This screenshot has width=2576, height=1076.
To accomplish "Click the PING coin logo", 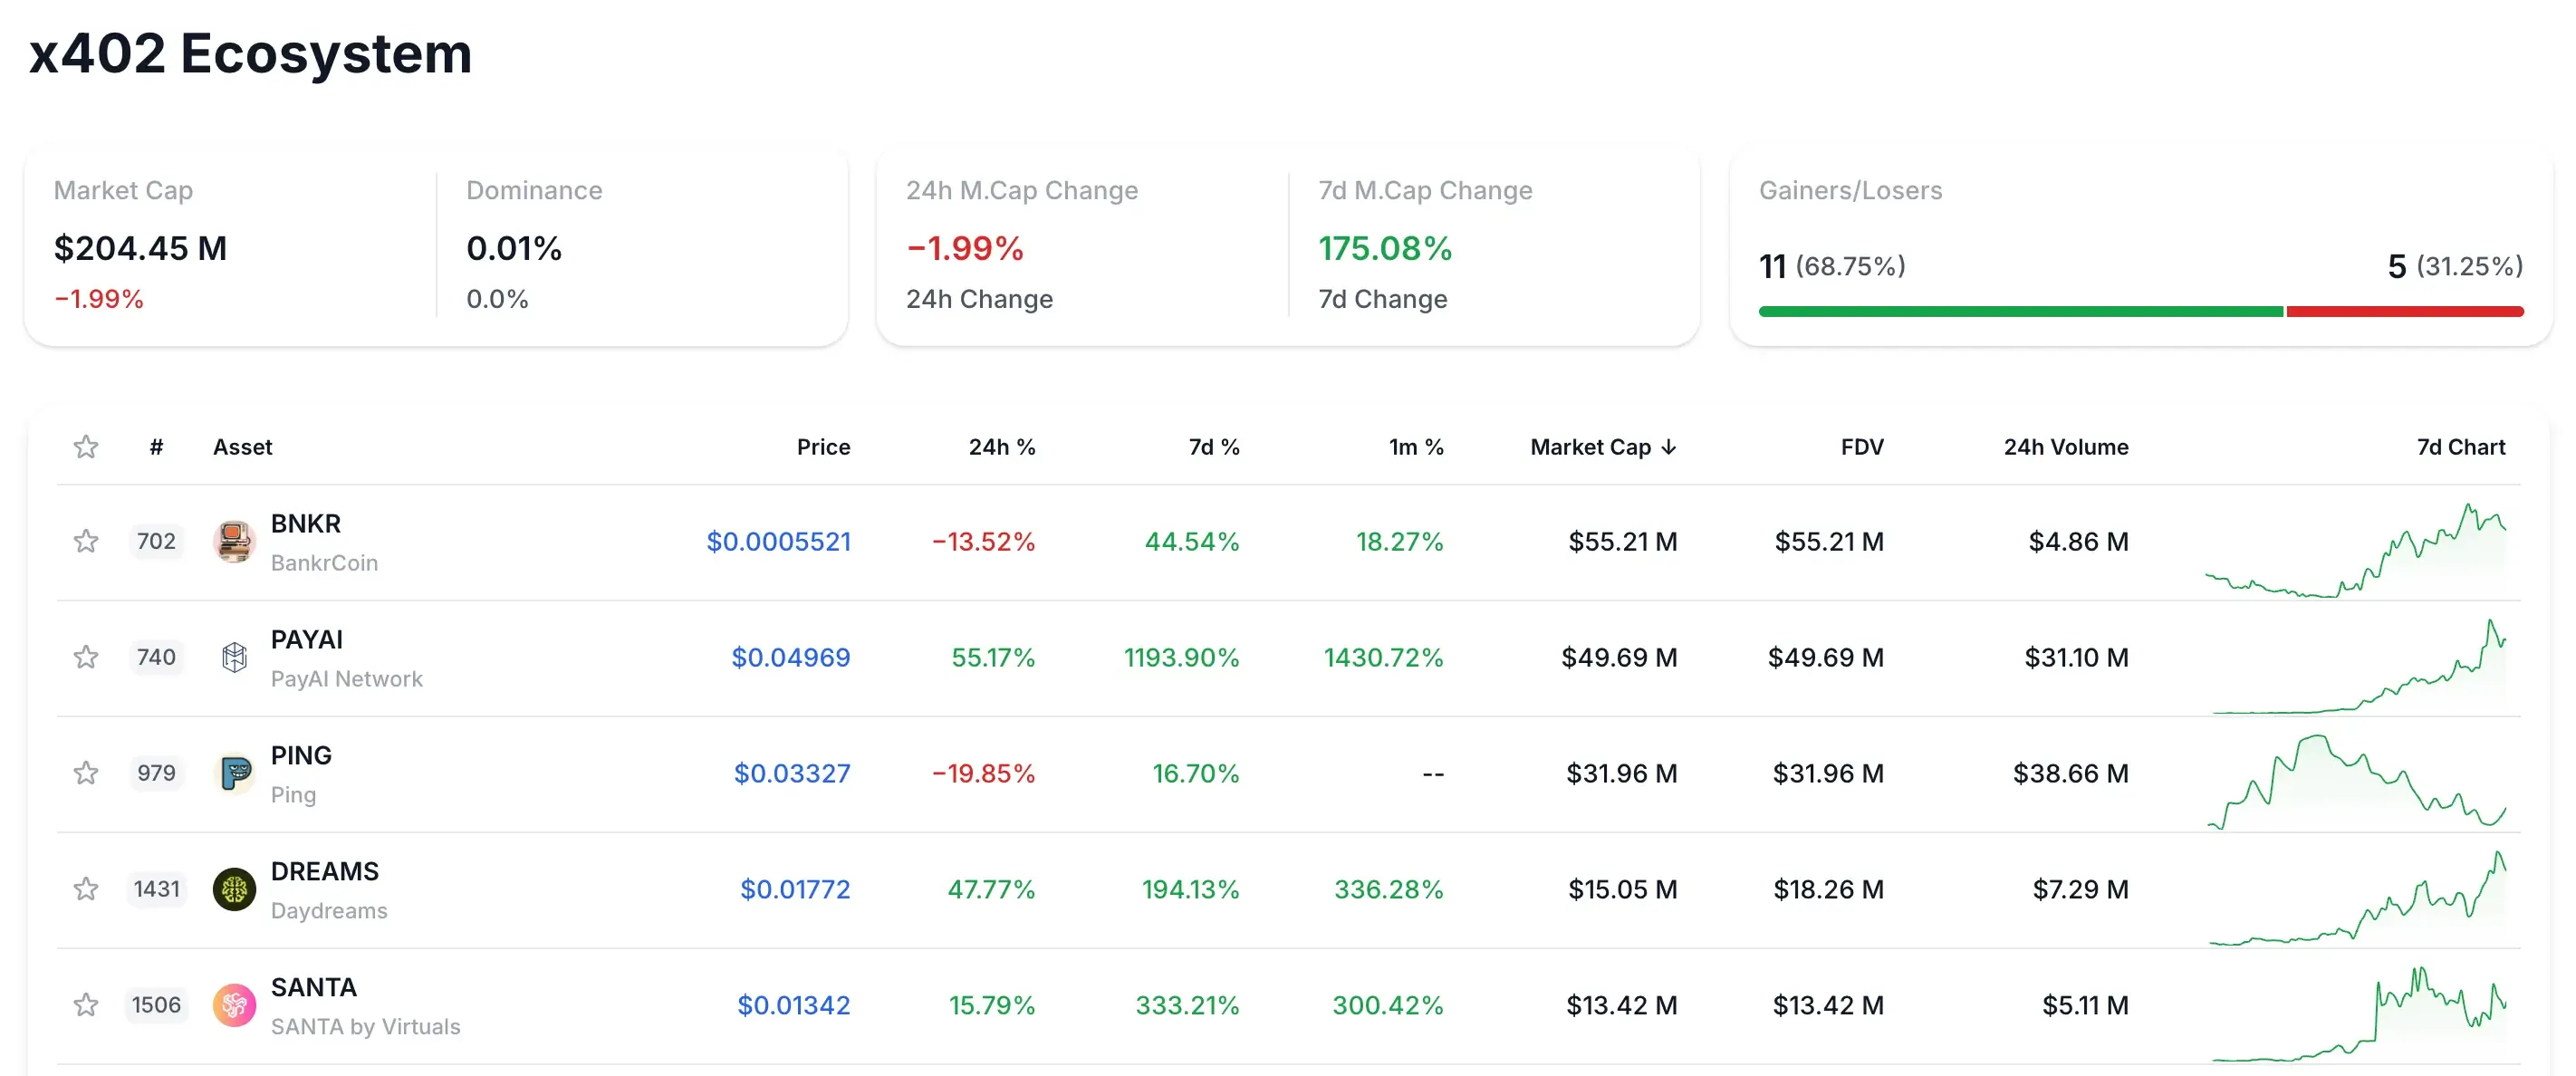I will (234, 773).
